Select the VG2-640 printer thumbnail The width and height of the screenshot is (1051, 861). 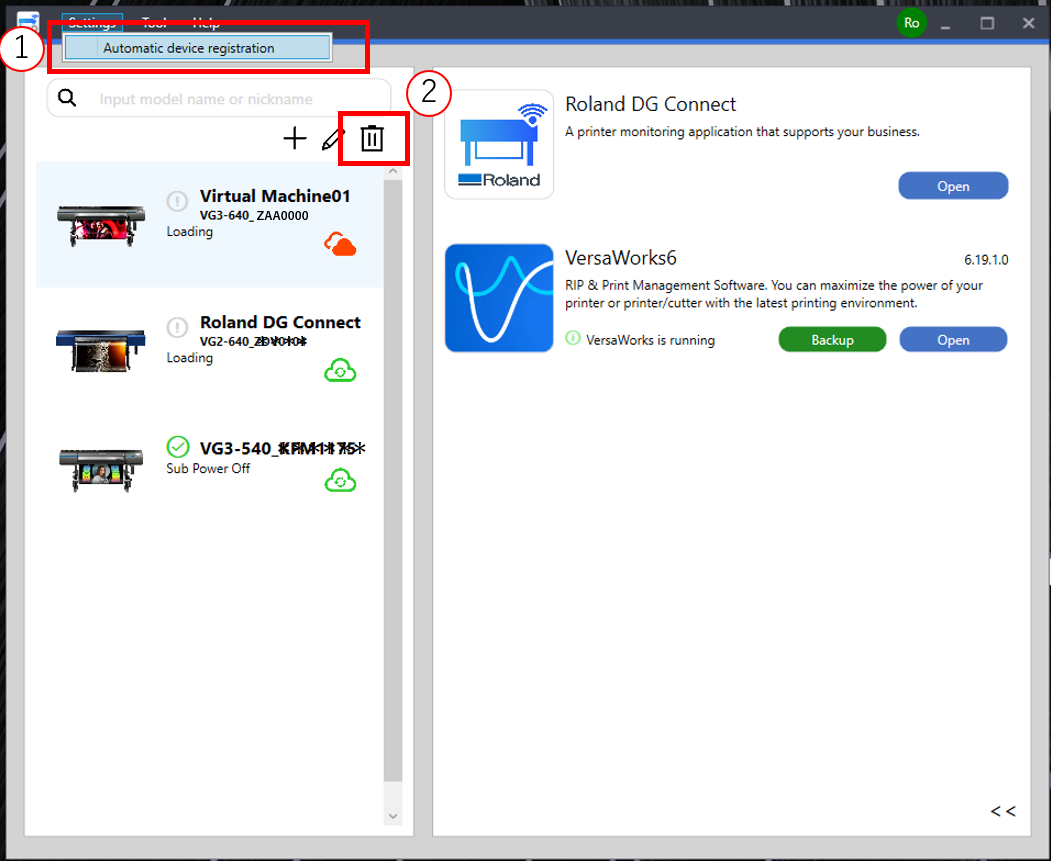(101, 350)
